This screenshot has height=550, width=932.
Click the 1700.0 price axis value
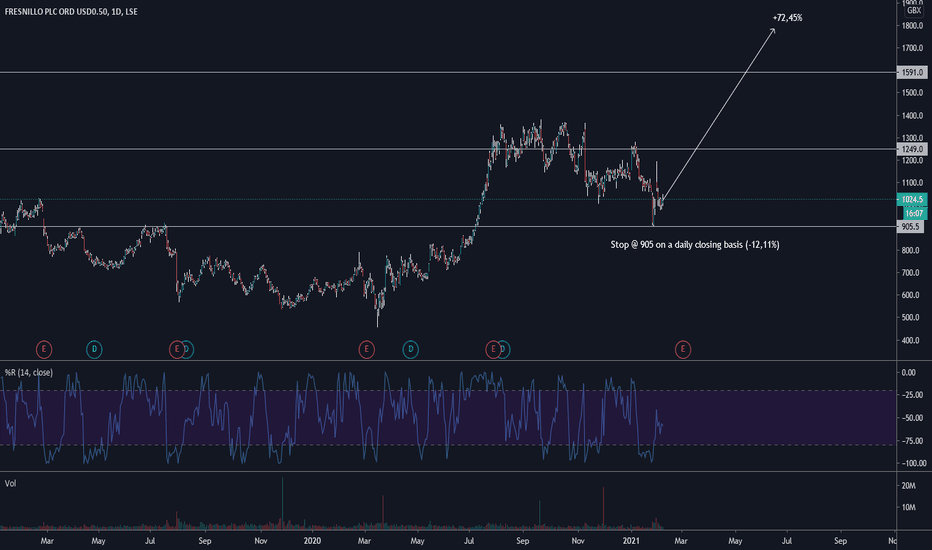point(912,48)
